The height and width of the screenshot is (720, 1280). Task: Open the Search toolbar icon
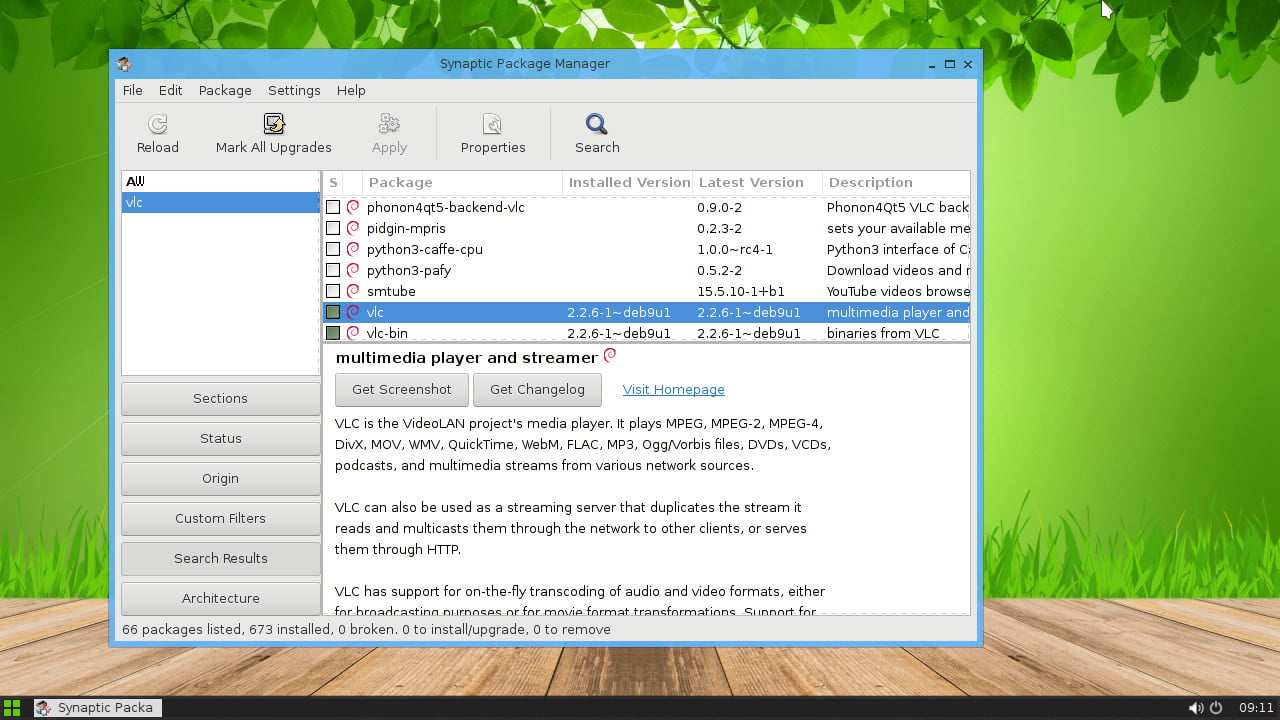click(597, 124)
